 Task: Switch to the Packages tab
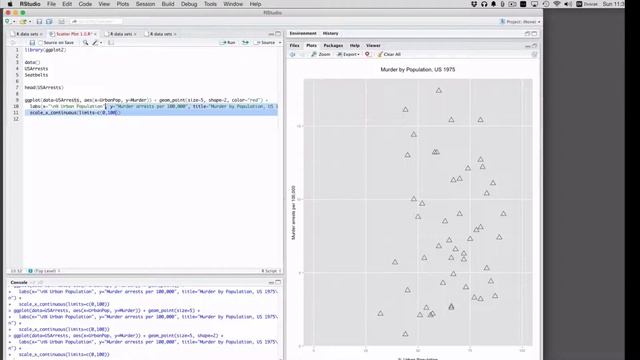pos(333,46)
